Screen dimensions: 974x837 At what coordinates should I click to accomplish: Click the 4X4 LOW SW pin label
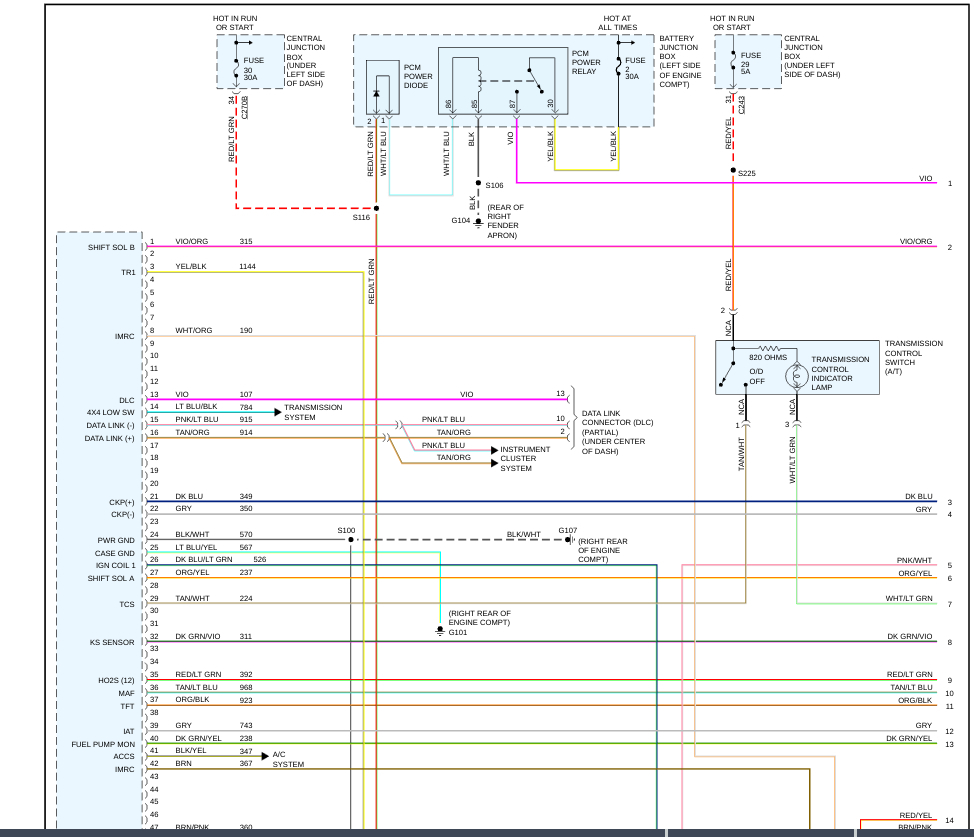[x=111, y=413]
